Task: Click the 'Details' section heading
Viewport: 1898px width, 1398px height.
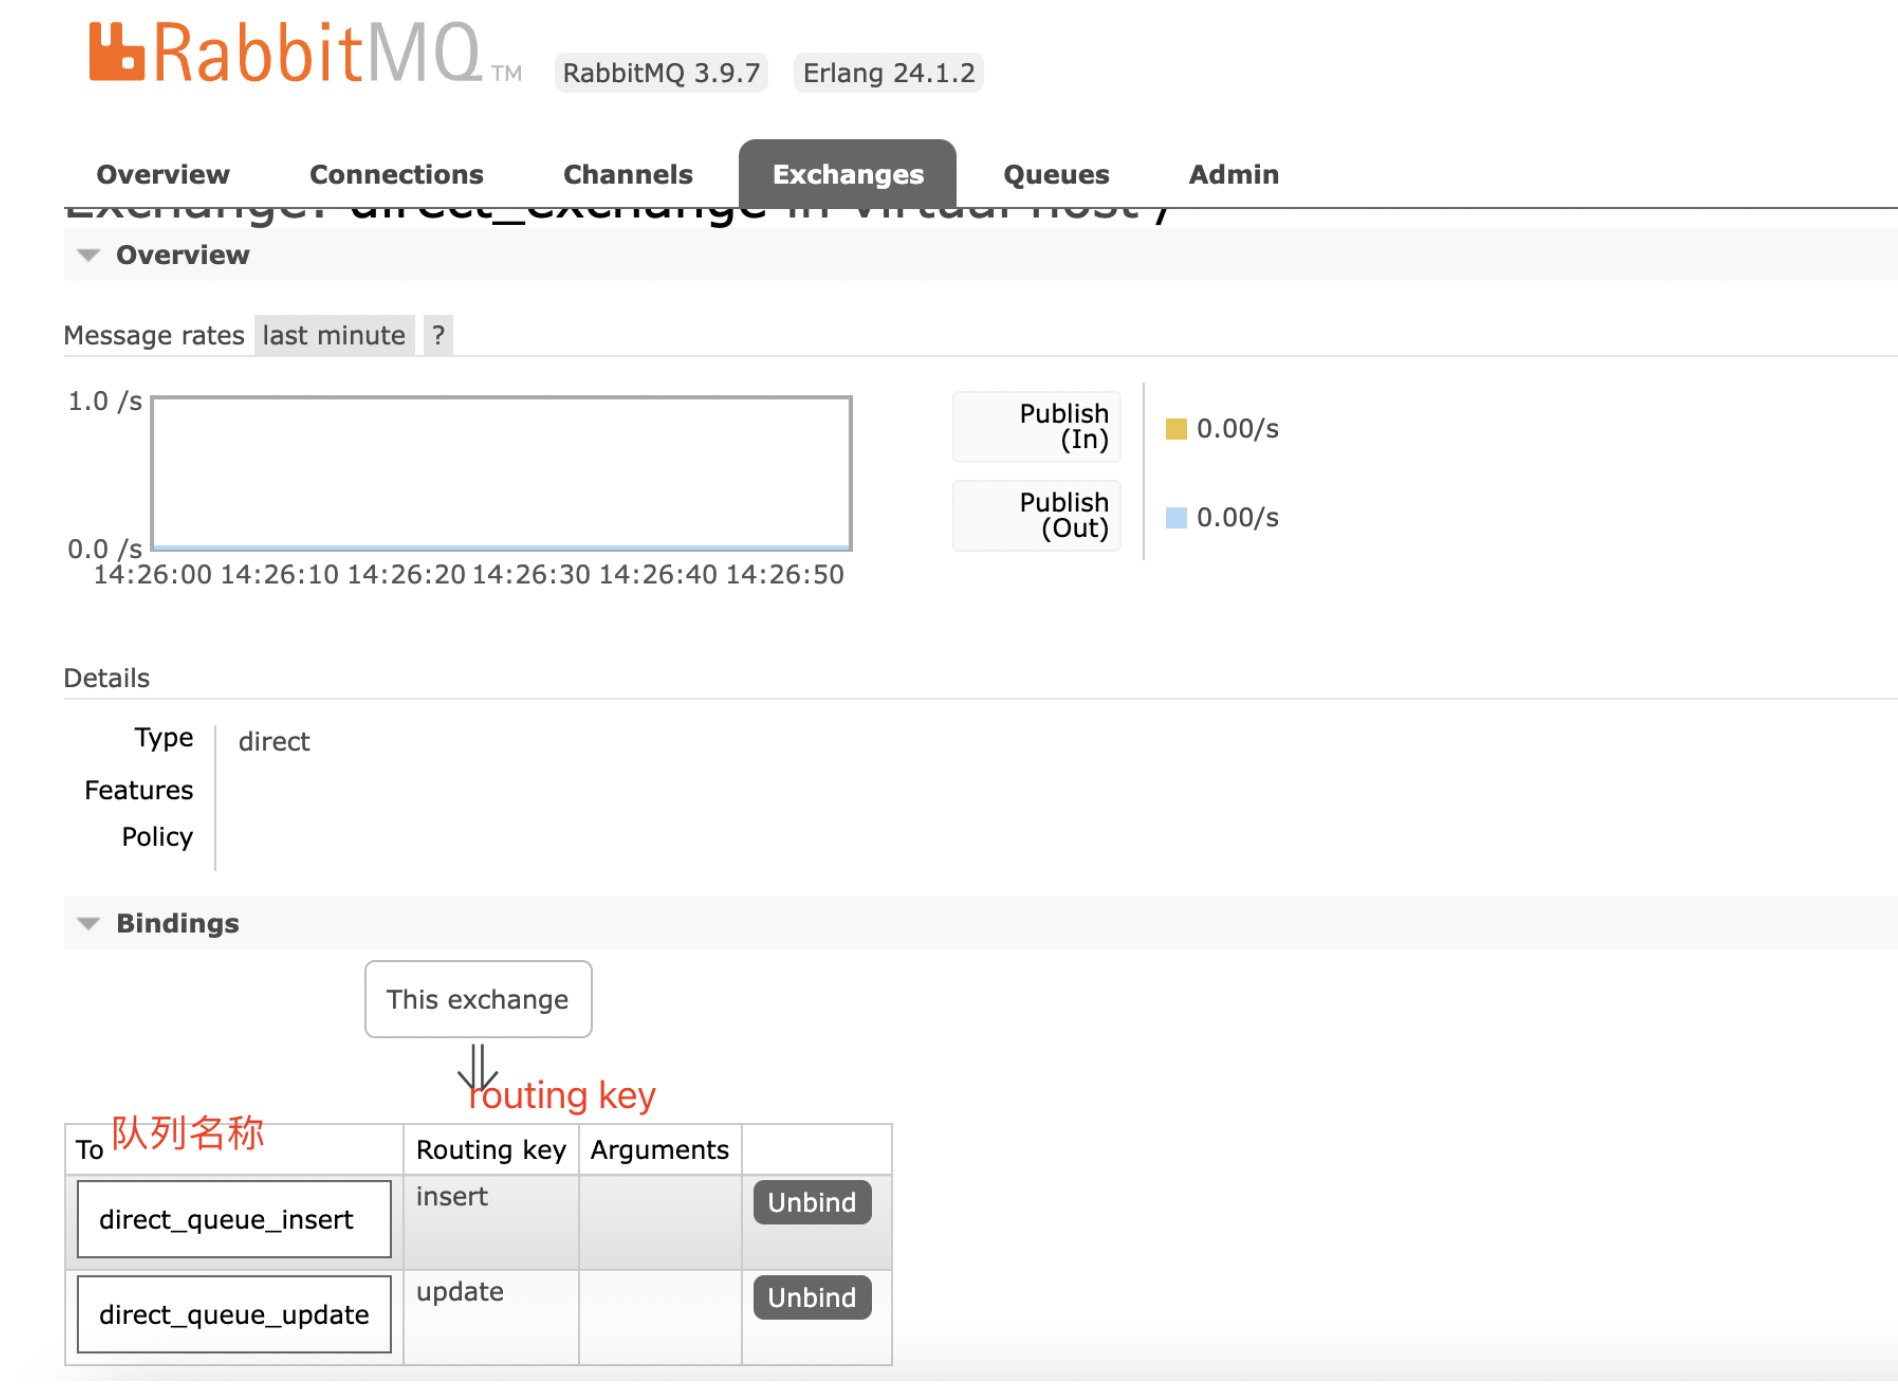Action: point(107,678)
